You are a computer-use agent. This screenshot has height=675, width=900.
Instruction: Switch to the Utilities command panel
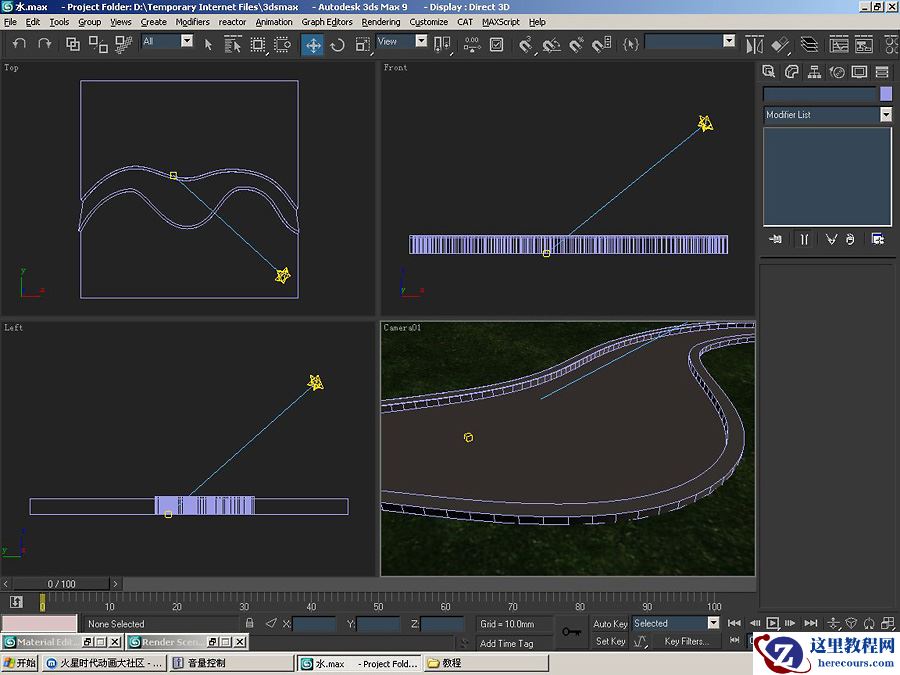click(x=881, y=72)
